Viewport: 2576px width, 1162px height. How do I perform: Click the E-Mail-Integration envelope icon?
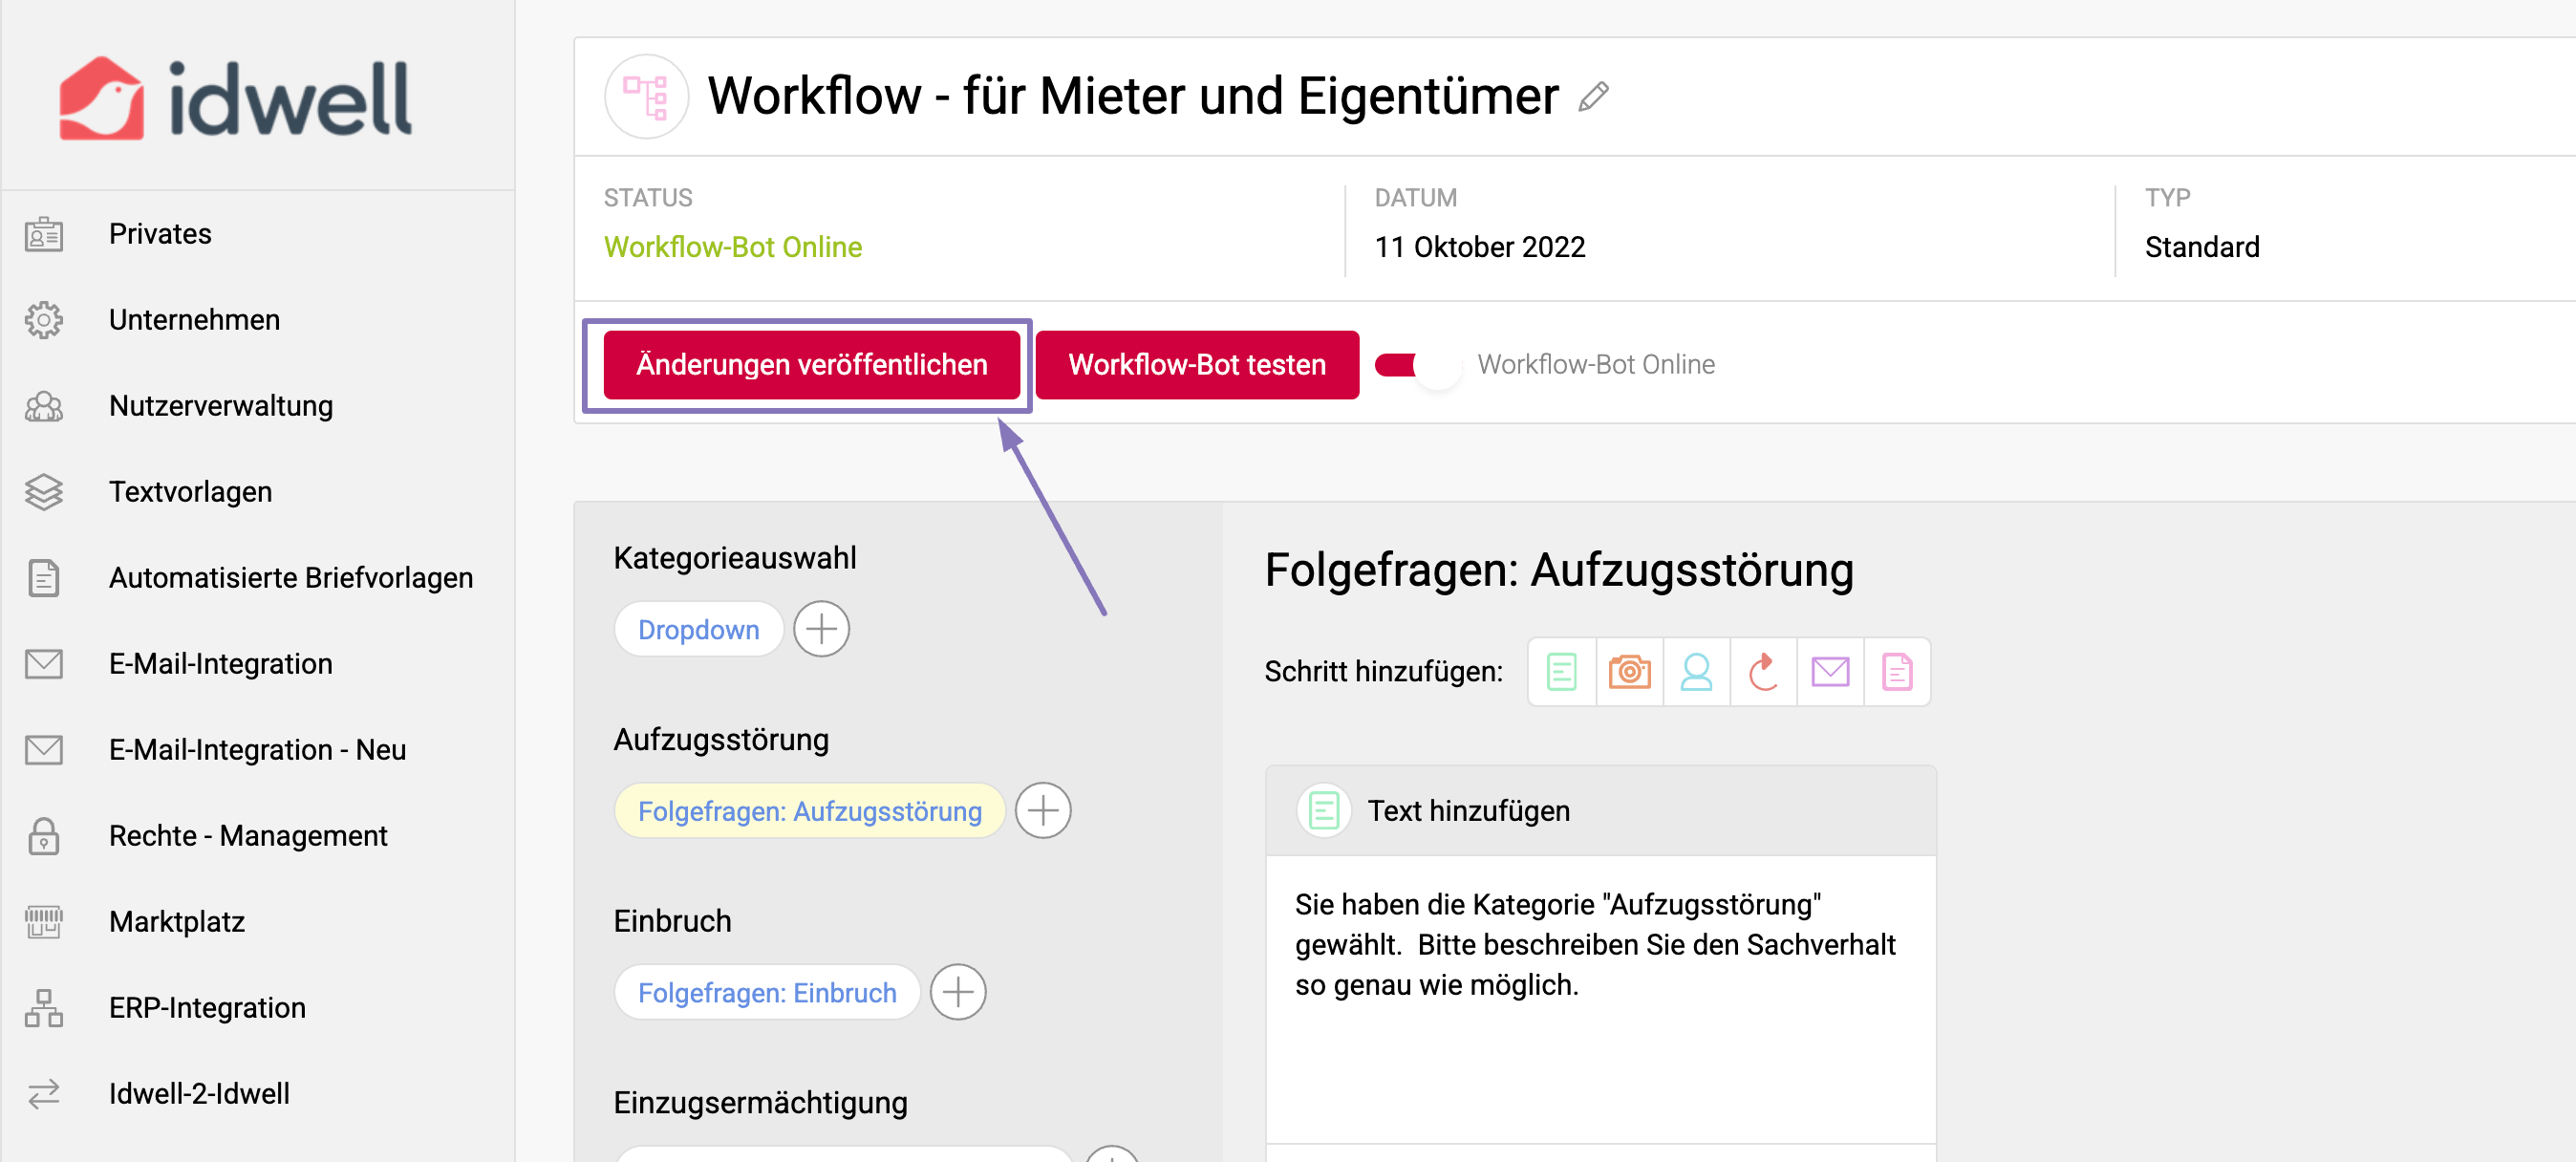coord(44,664)
